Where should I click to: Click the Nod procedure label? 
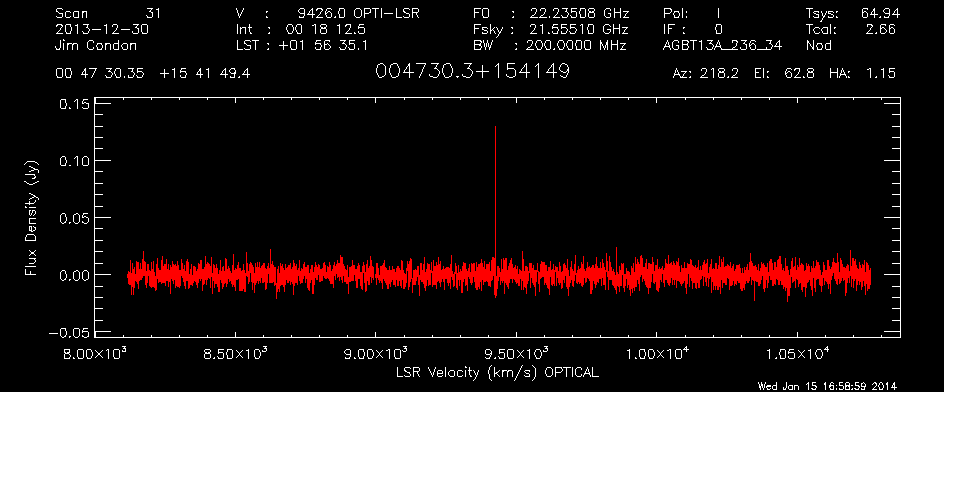818,45
